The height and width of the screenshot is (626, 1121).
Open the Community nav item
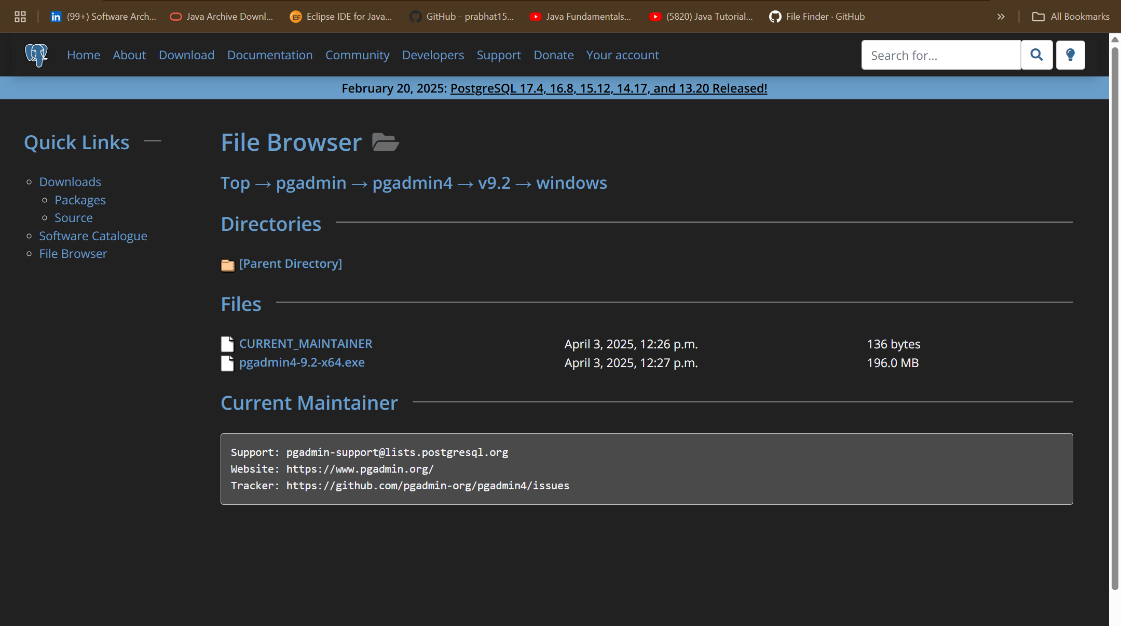point(357,55)
